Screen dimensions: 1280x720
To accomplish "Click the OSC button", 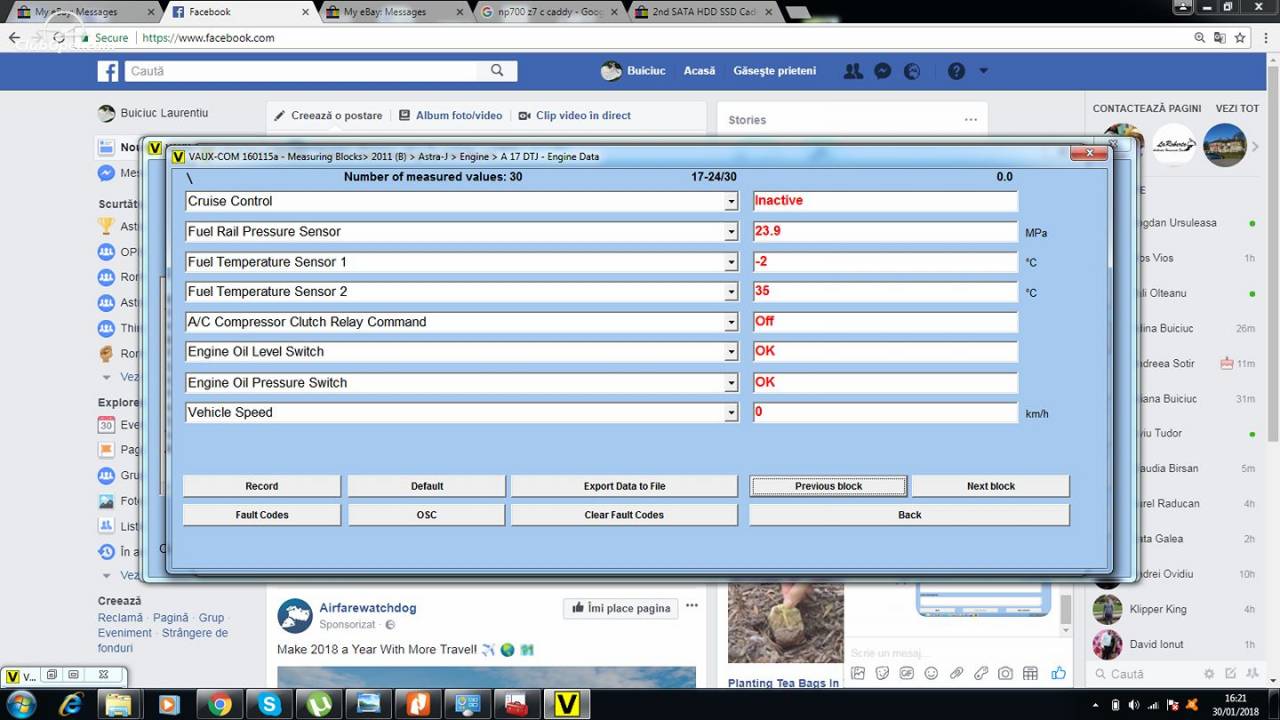I will 427,515.
